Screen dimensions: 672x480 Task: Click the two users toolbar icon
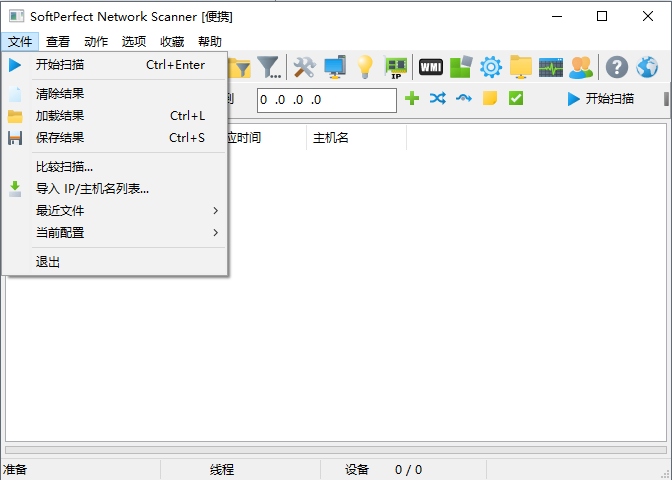point(581,67)
